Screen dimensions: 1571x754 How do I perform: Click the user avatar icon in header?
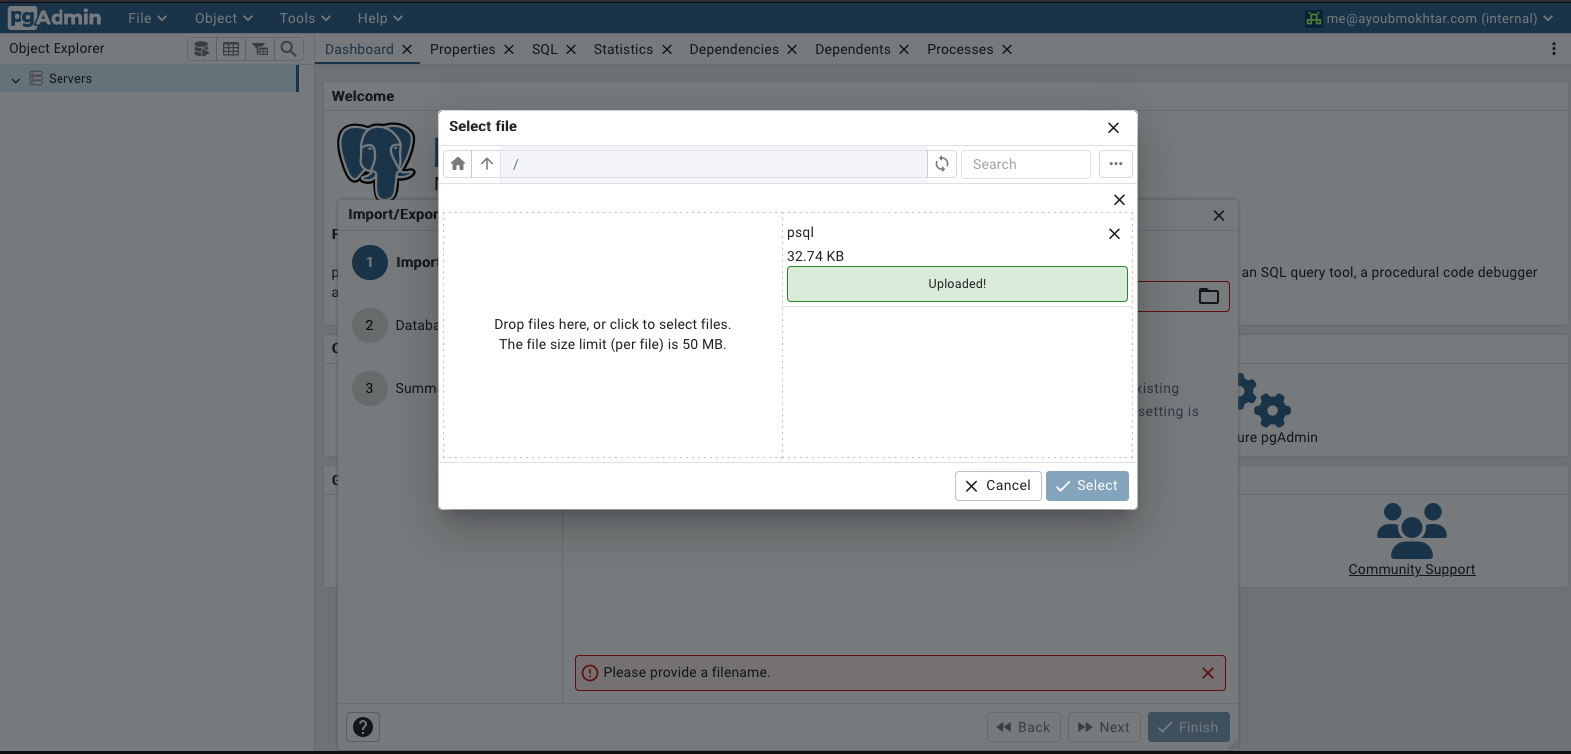coord(1314,18)
